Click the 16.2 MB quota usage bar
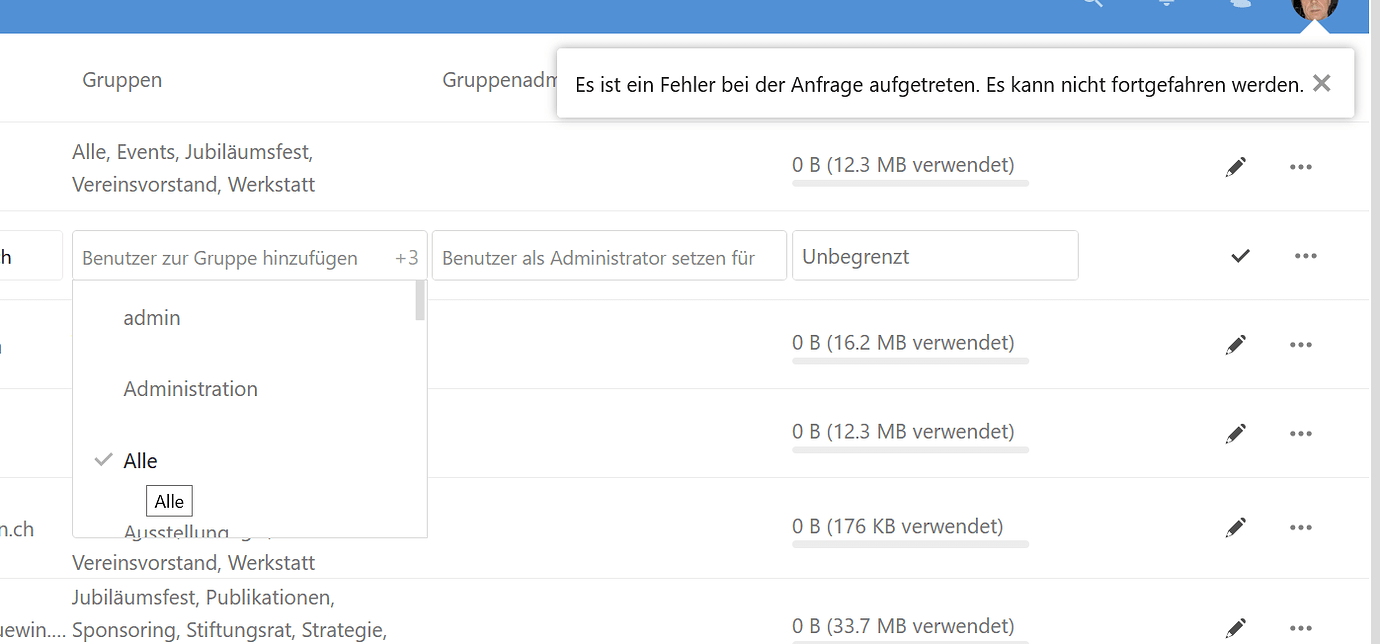The height and width of the screenshot is (644, 1380). click(910, 361)
